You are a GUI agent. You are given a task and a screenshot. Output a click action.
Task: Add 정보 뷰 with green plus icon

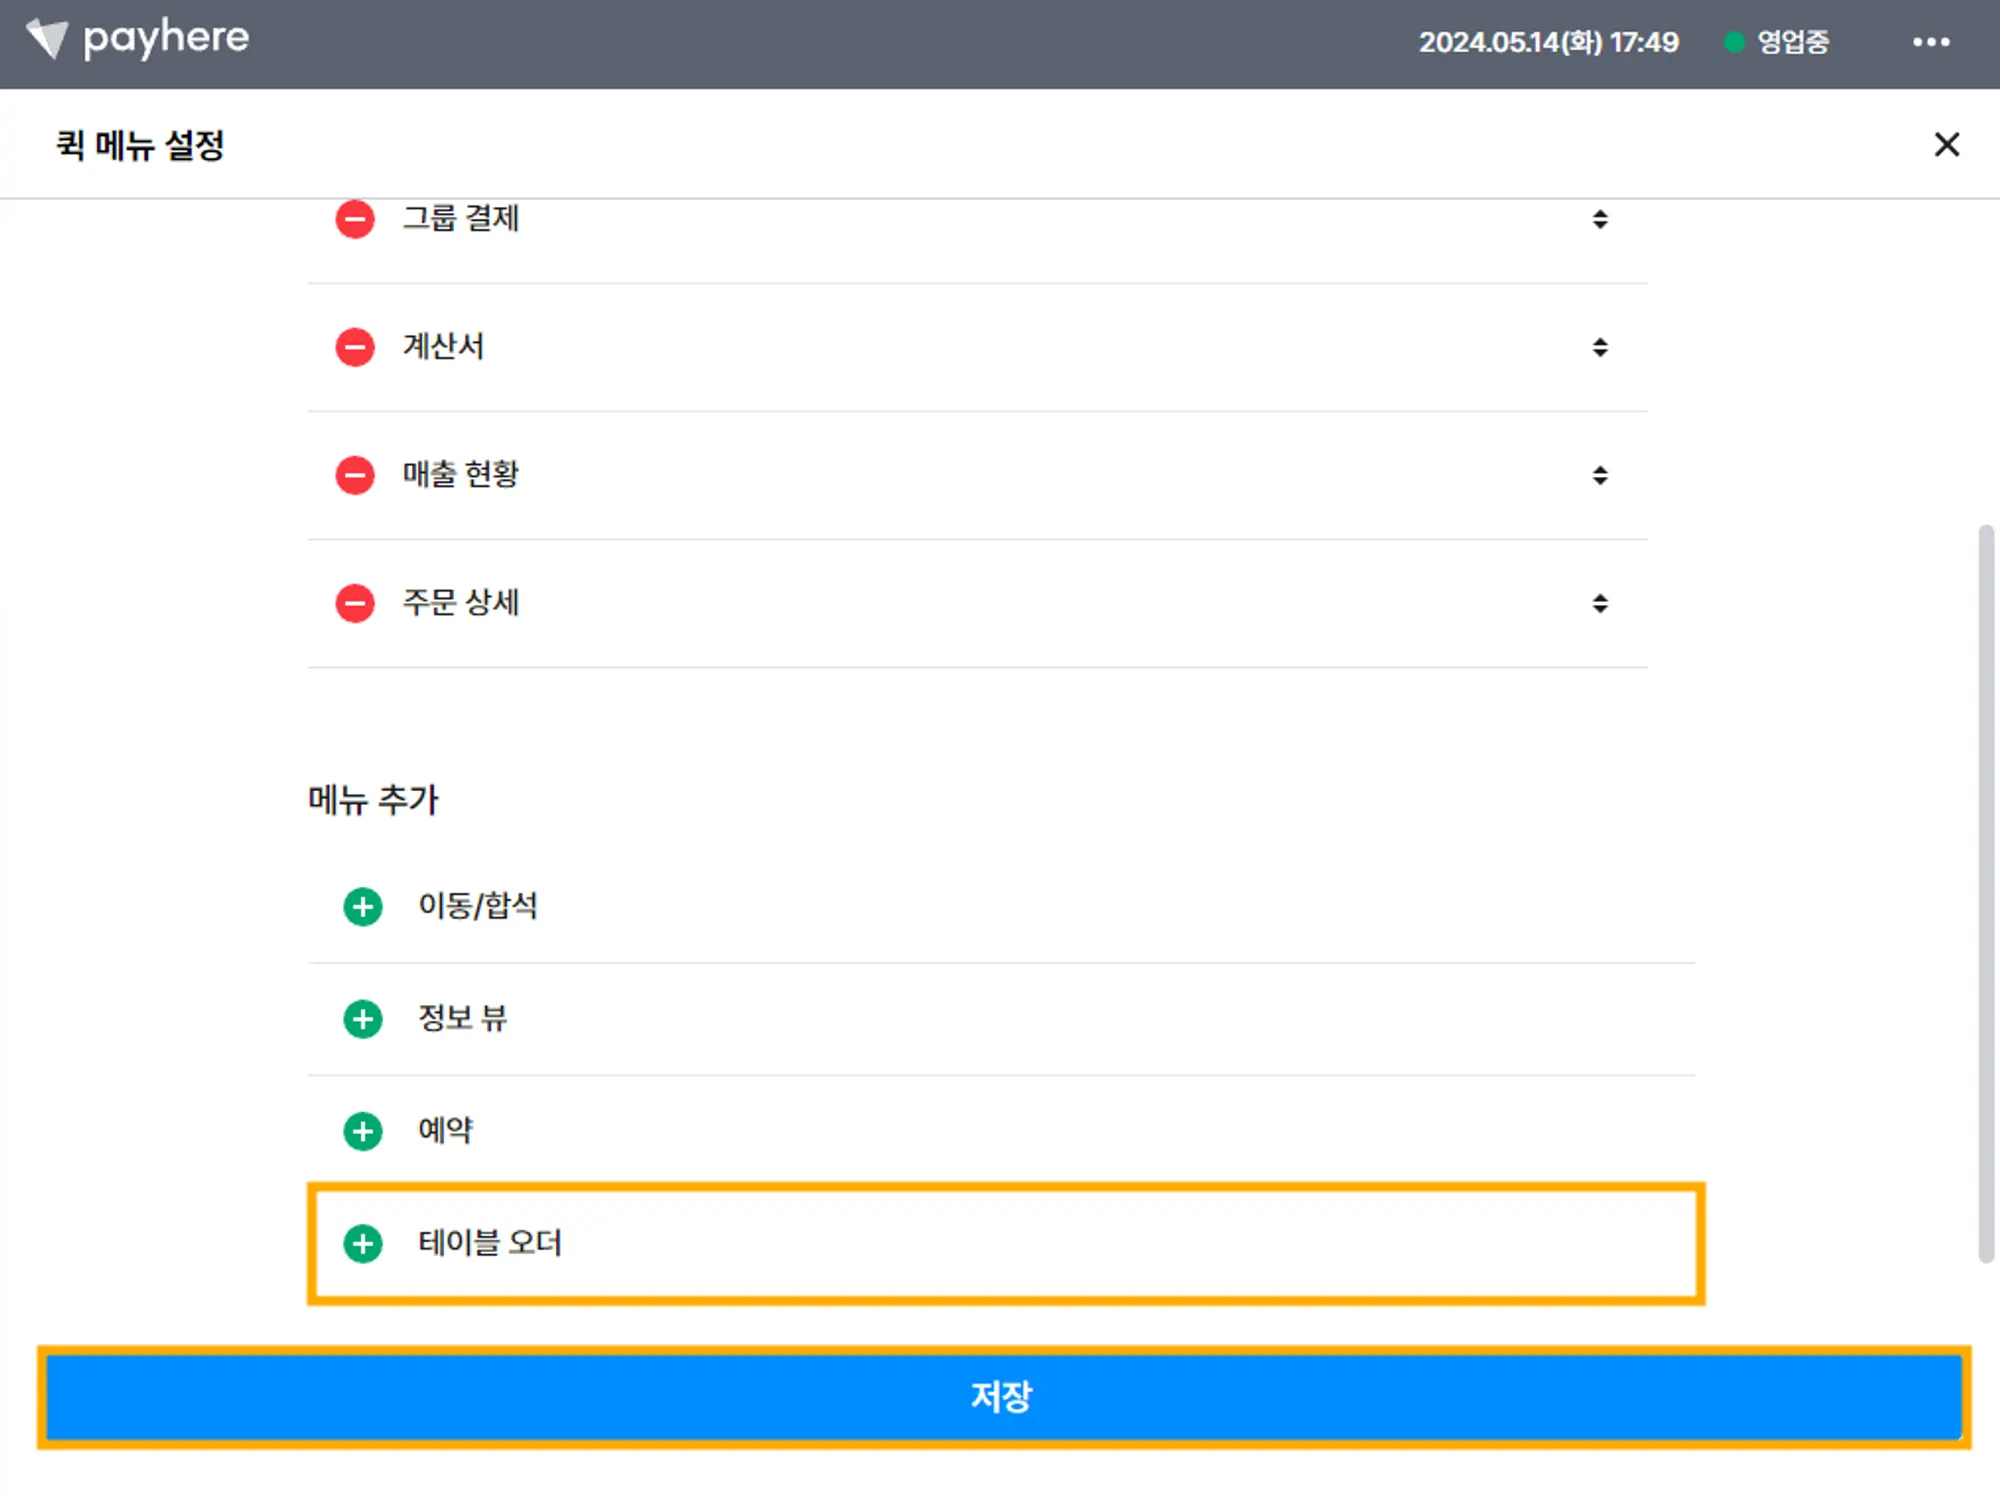[x=362, y=1019]
